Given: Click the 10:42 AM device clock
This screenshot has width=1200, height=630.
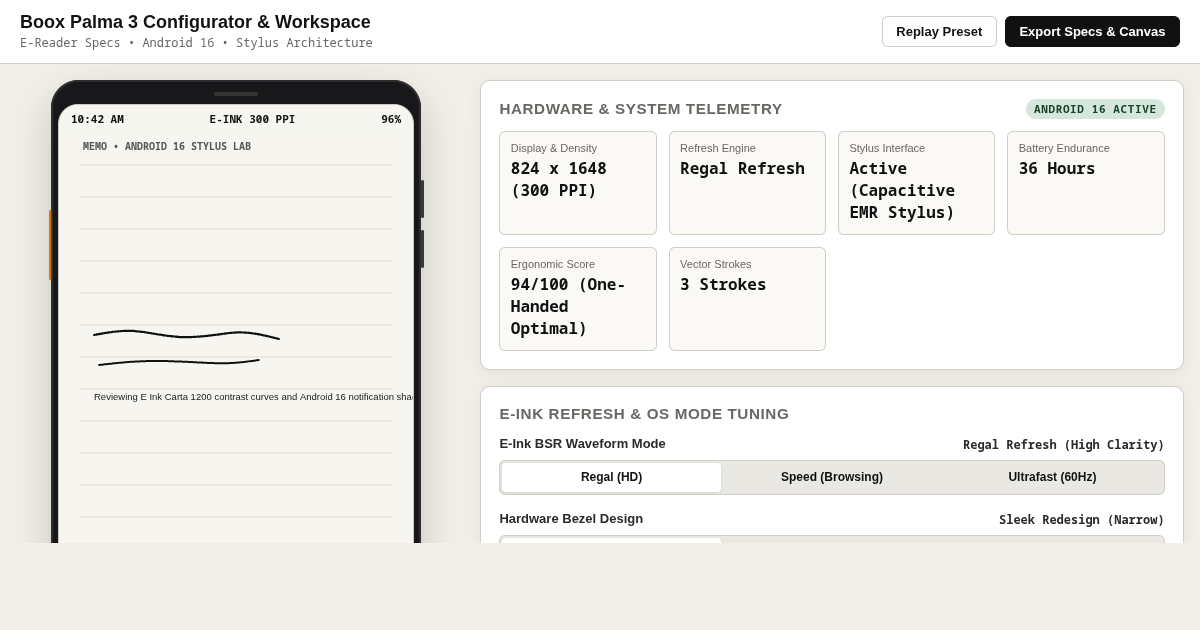Looking at the screenshot, I should (x=97, y=120).
